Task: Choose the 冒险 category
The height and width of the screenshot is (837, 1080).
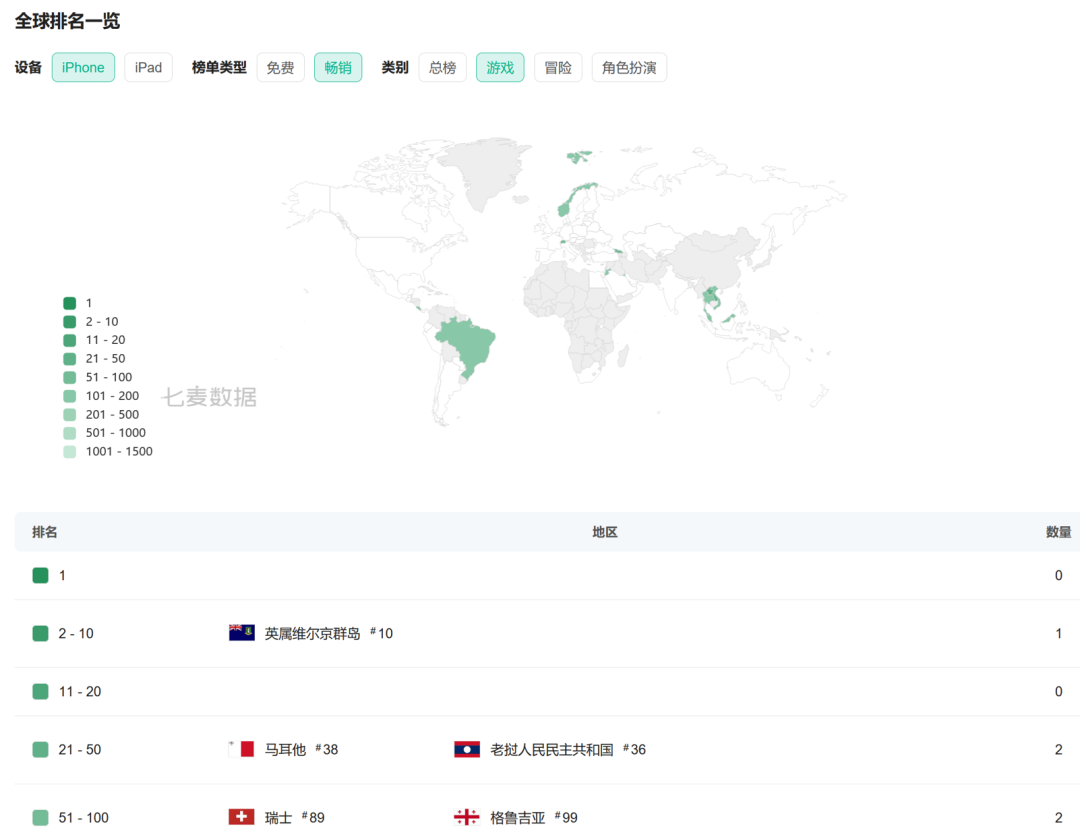Action: [558, 68]
